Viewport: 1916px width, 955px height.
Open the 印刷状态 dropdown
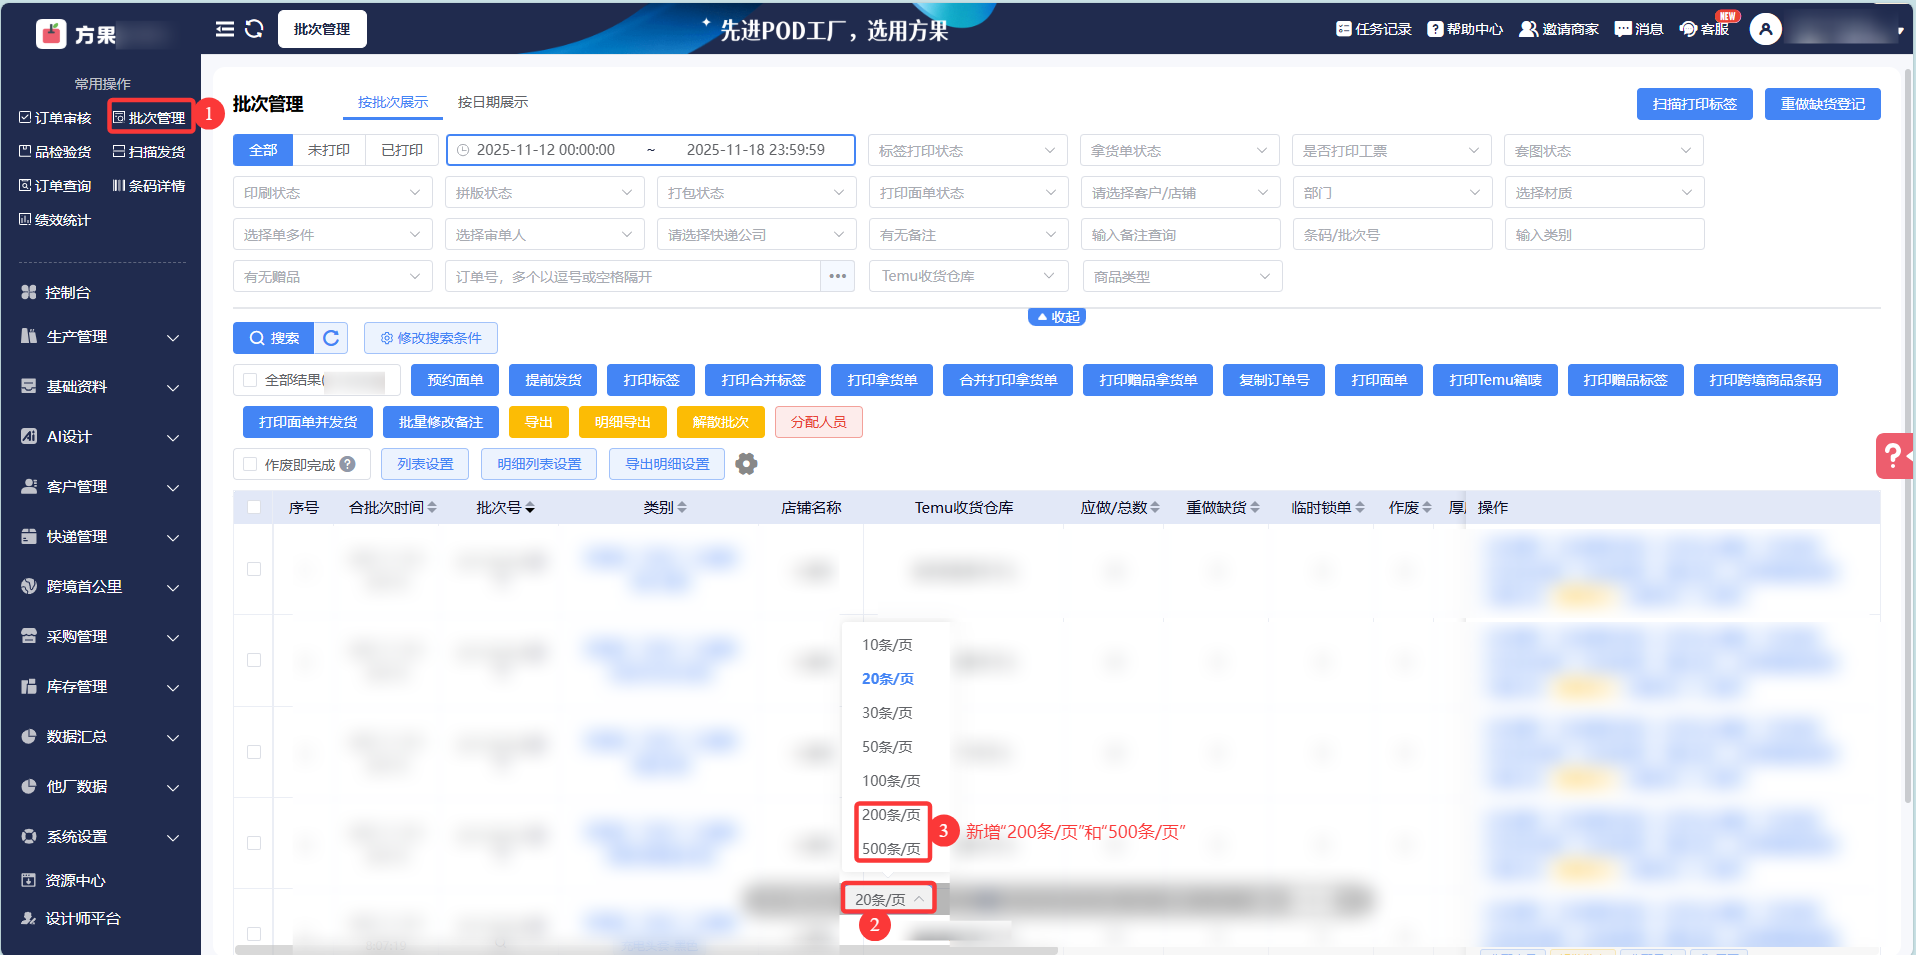click(x=333, y=192)
